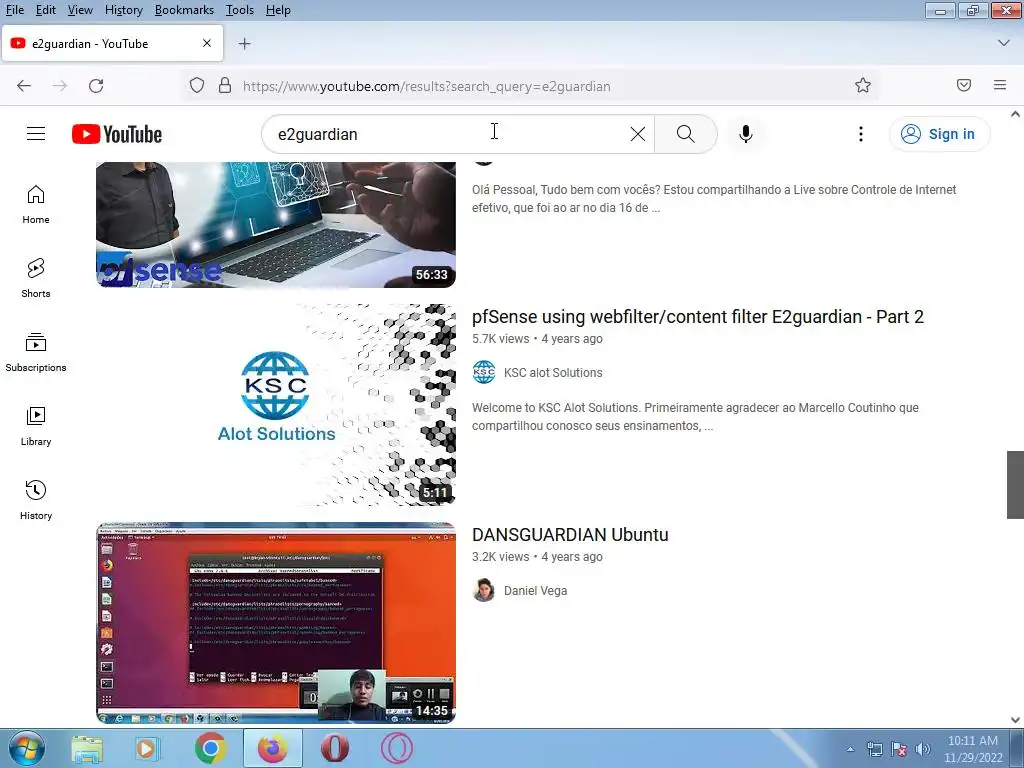Viewport: 1024px width, 768px height.
Task: Open Subscriptions in sidebar
Action: pyautogui.click(x=36, y=352)
